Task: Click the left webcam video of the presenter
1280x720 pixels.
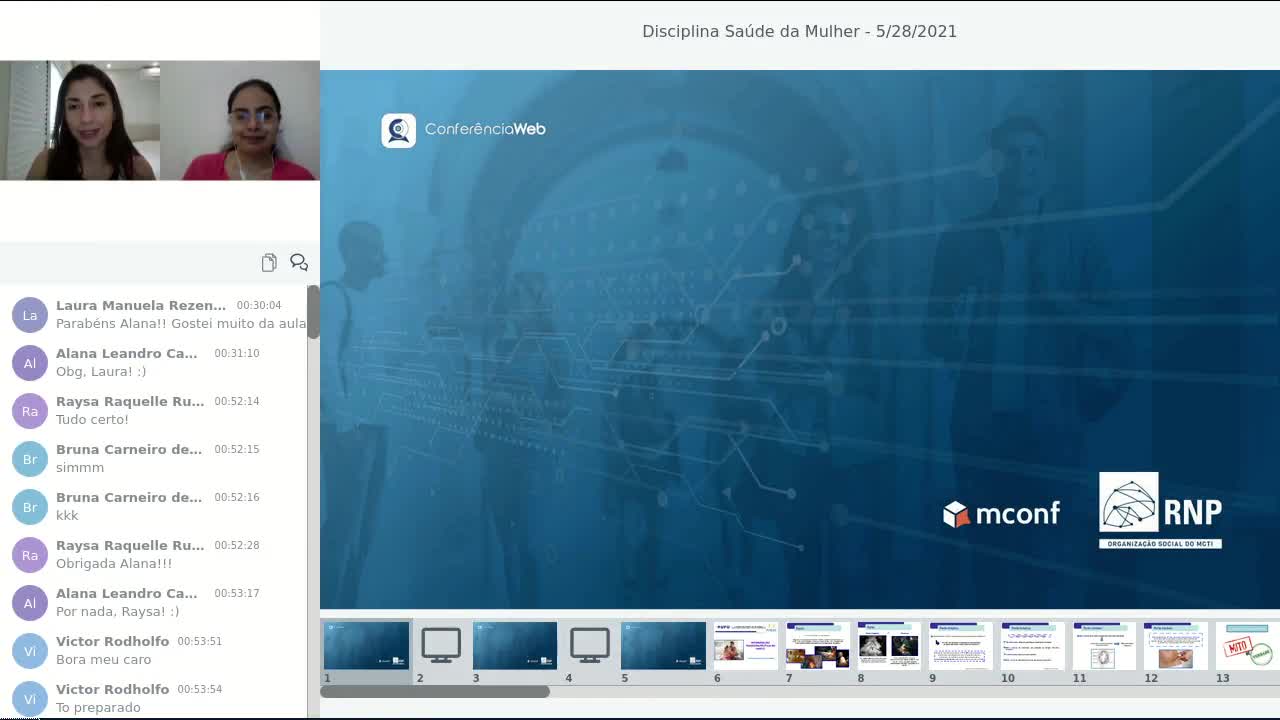Action: coord(80,120)
